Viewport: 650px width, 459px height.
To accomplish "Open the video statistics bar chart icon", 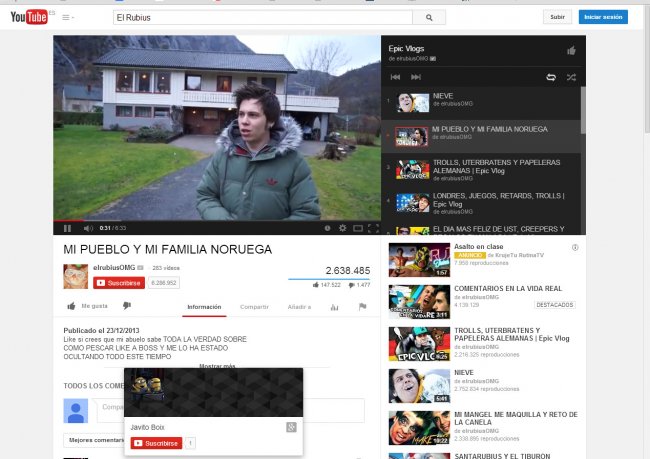I will (335, 307).
